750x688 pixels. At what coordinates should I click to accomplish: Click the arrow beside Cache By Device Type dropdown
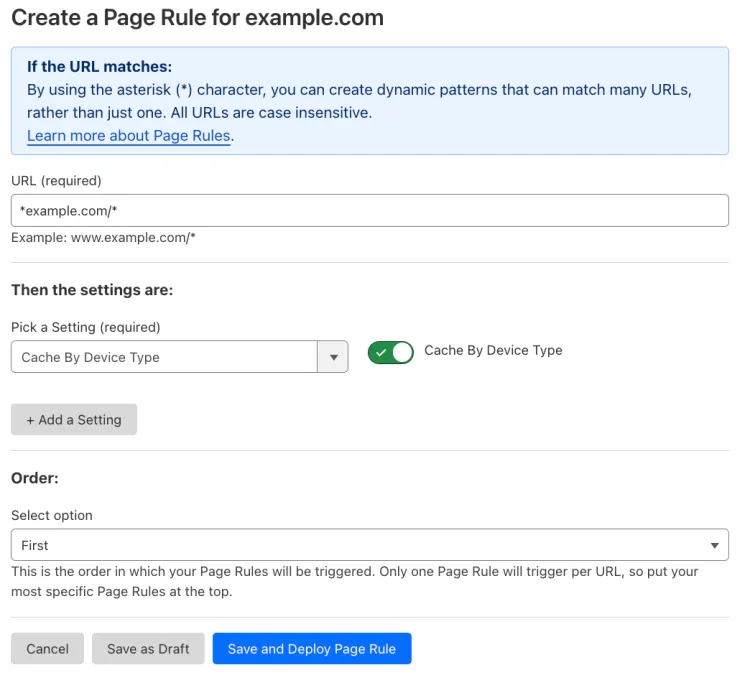click(332, 357)
